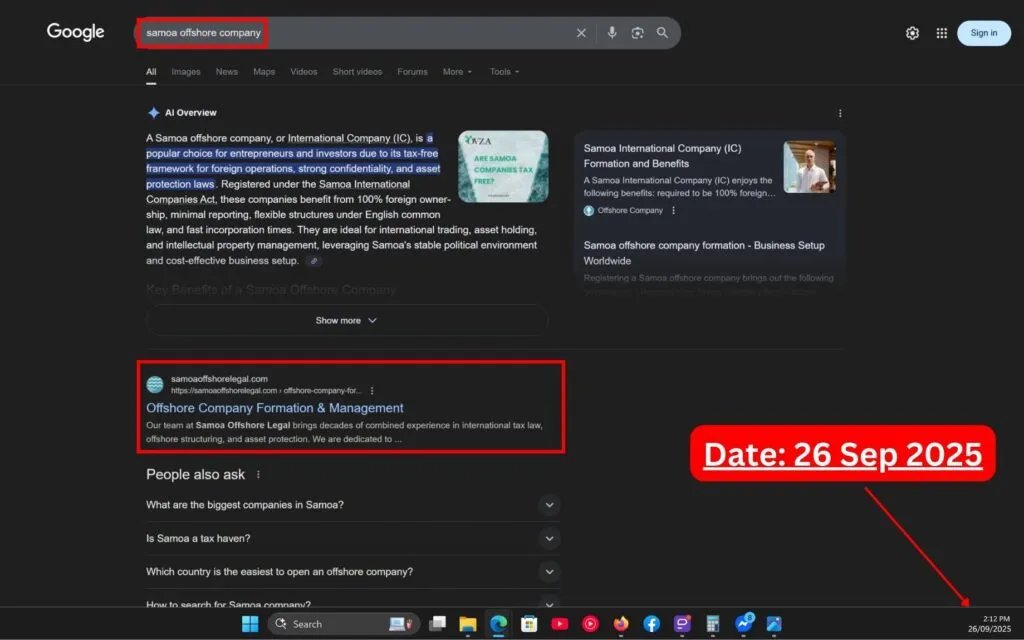1024x640 pixels.
Task: Start voice search with the microphone icon
Action: point(611,33)
